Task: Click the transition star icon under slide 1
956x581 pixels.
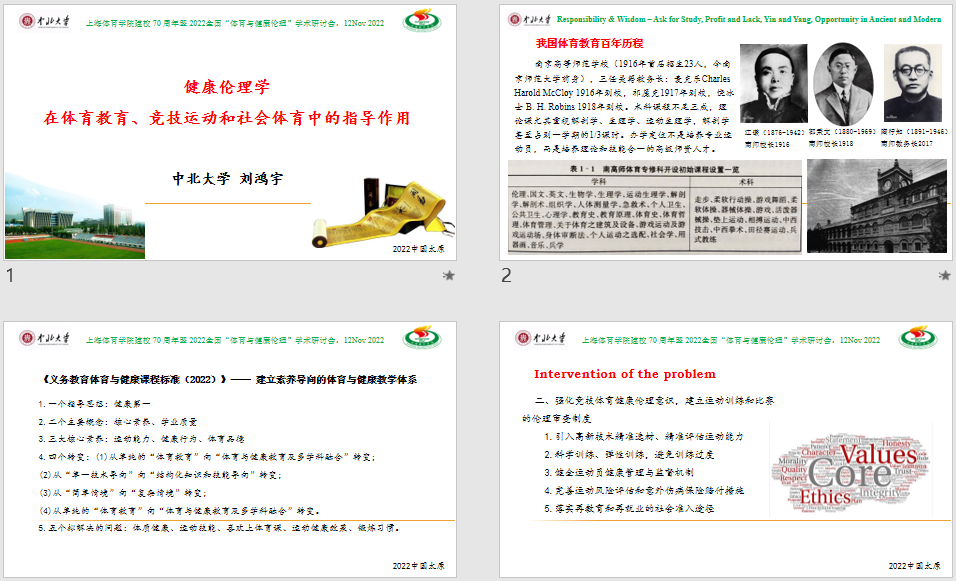Action: point(449,275)
